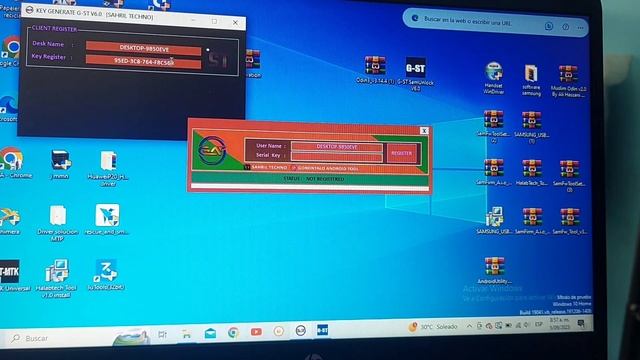
Task: Open the G-ST SamUnlock V6.0 desktop icon
Action: pos(415,73)
